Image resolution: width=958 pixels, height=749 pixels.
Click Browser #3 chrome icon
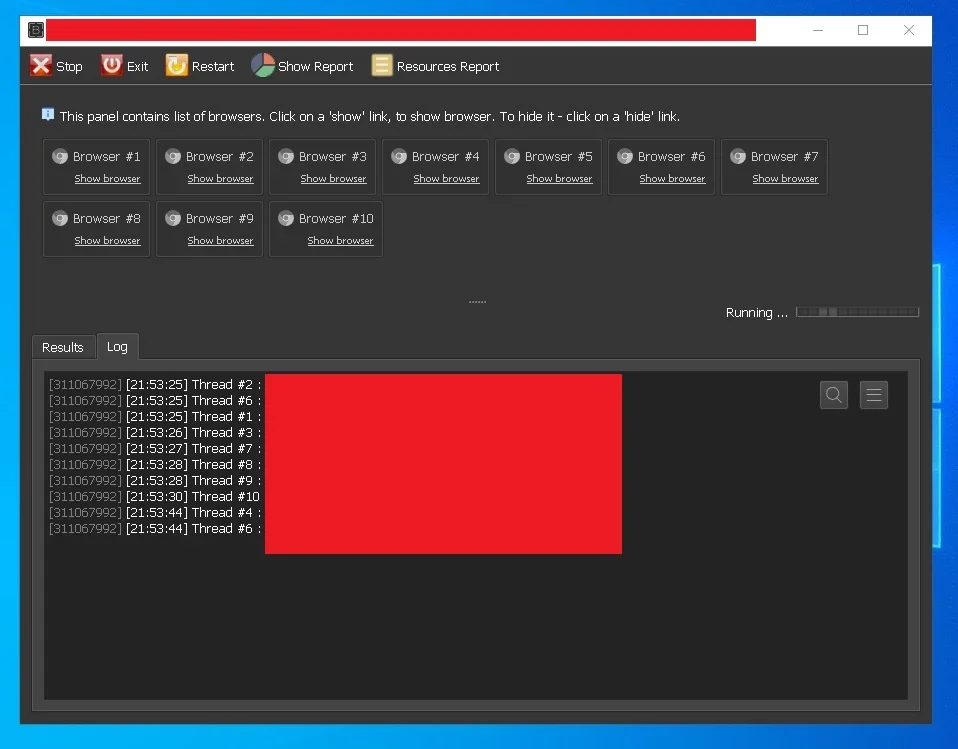click(x=286, y=156)
